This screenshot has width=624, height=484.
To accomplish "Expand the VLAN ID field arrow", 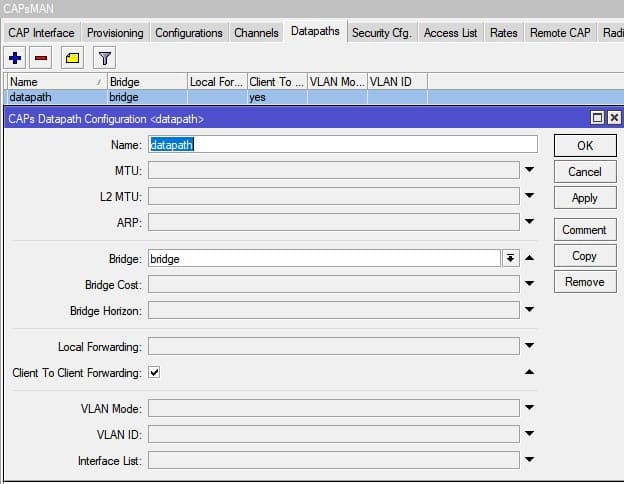I will click(529, 433).
